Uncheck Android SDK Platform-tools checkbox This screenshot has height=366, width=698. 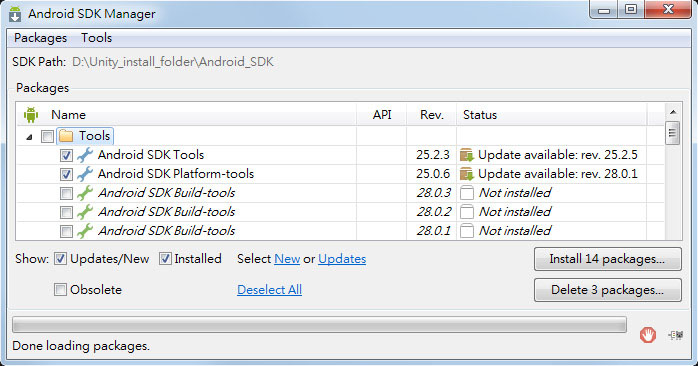[66, 174]
